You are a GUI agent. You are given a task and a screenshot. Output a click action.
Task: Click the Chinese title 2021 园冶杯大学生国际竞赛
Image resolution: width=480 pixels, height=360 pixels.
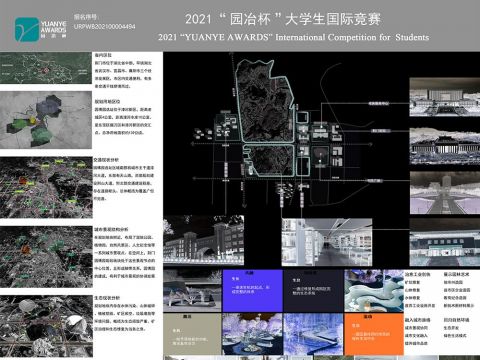coord(283,19)
